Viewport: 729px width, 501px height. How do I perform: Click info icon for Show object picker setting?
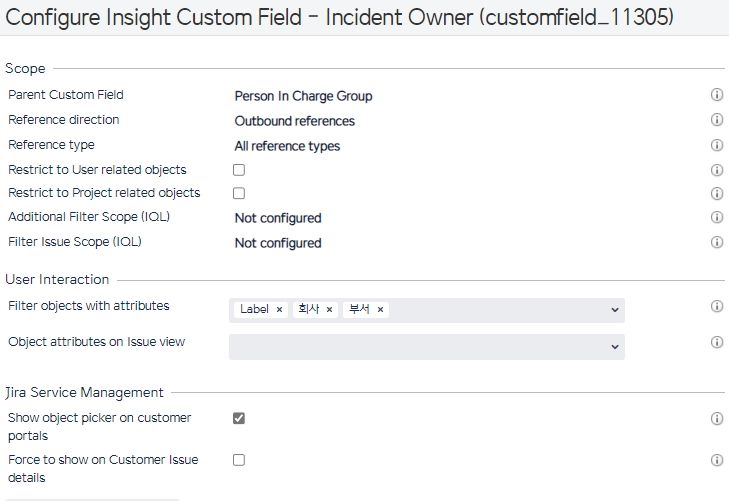[716, 418]
